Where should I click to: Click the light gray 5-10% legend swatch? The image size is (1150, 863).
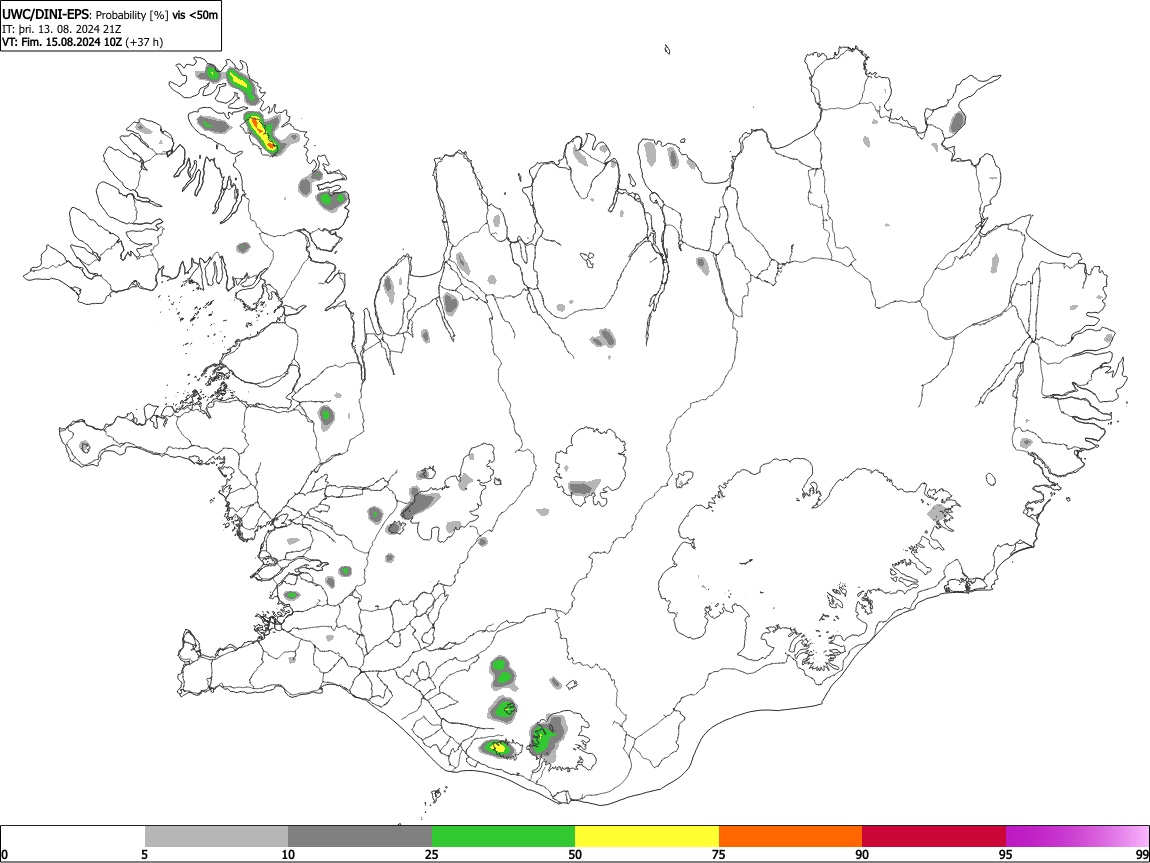216,837
